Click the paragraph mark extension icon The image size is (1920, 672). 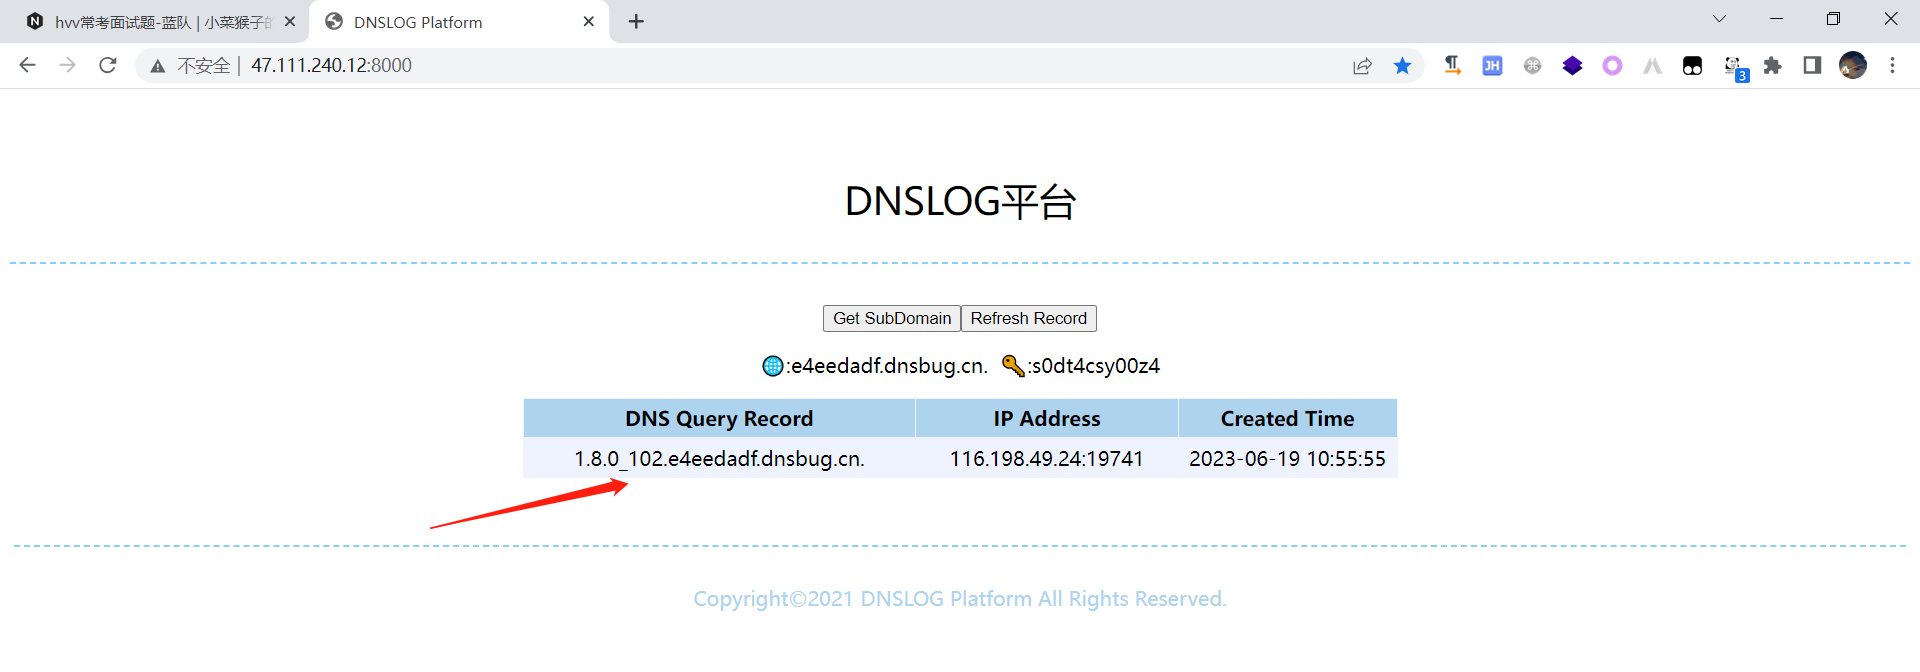(x=1452, y=66)
